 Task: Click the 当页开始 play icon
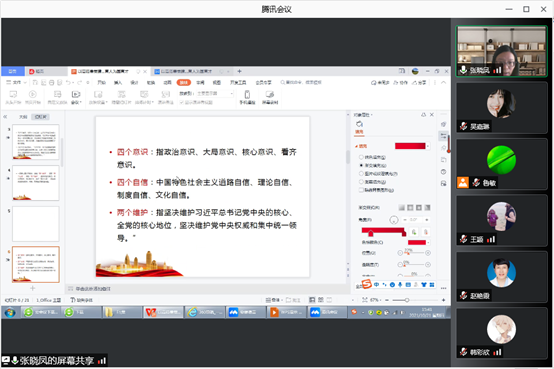coord(33,94)
